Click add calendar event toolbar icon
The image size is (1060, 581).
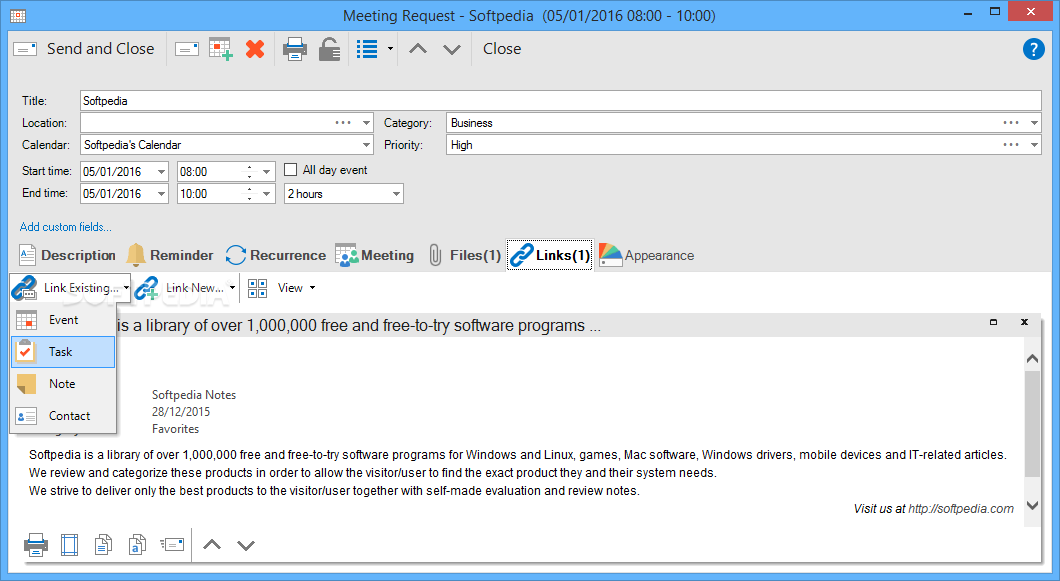[221, 49]
